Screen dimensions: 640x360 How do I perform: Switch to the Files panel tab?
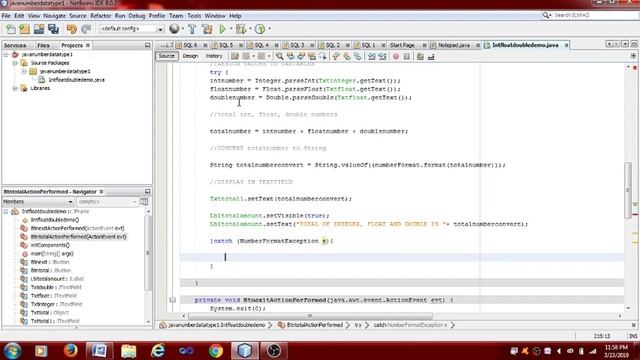click(x=43, y=45)
